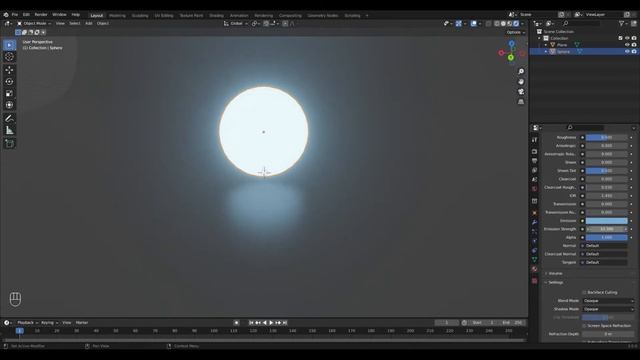Screen dimensions: 640x360
Task: Switch to rendered viewport shading
Action: tap(516, 24)
